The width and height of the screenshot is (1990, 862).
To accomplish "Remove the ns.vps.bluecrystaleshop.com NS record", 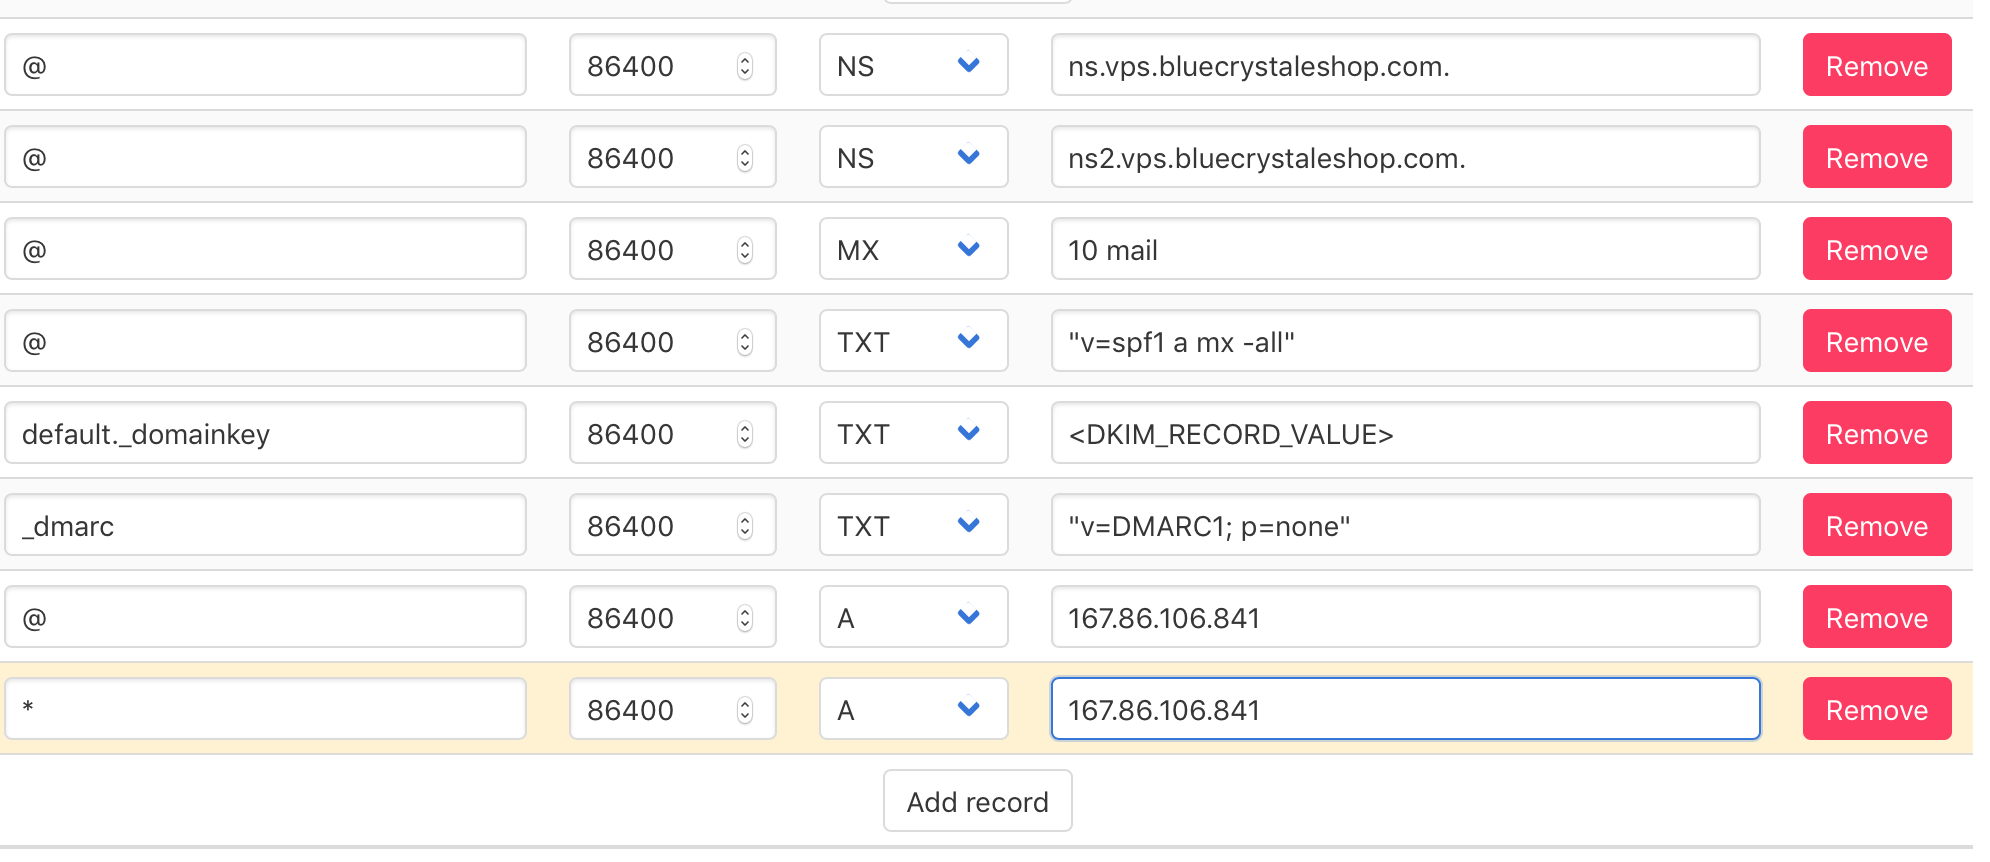I will pyautogui.click(x=1876, y=65).
